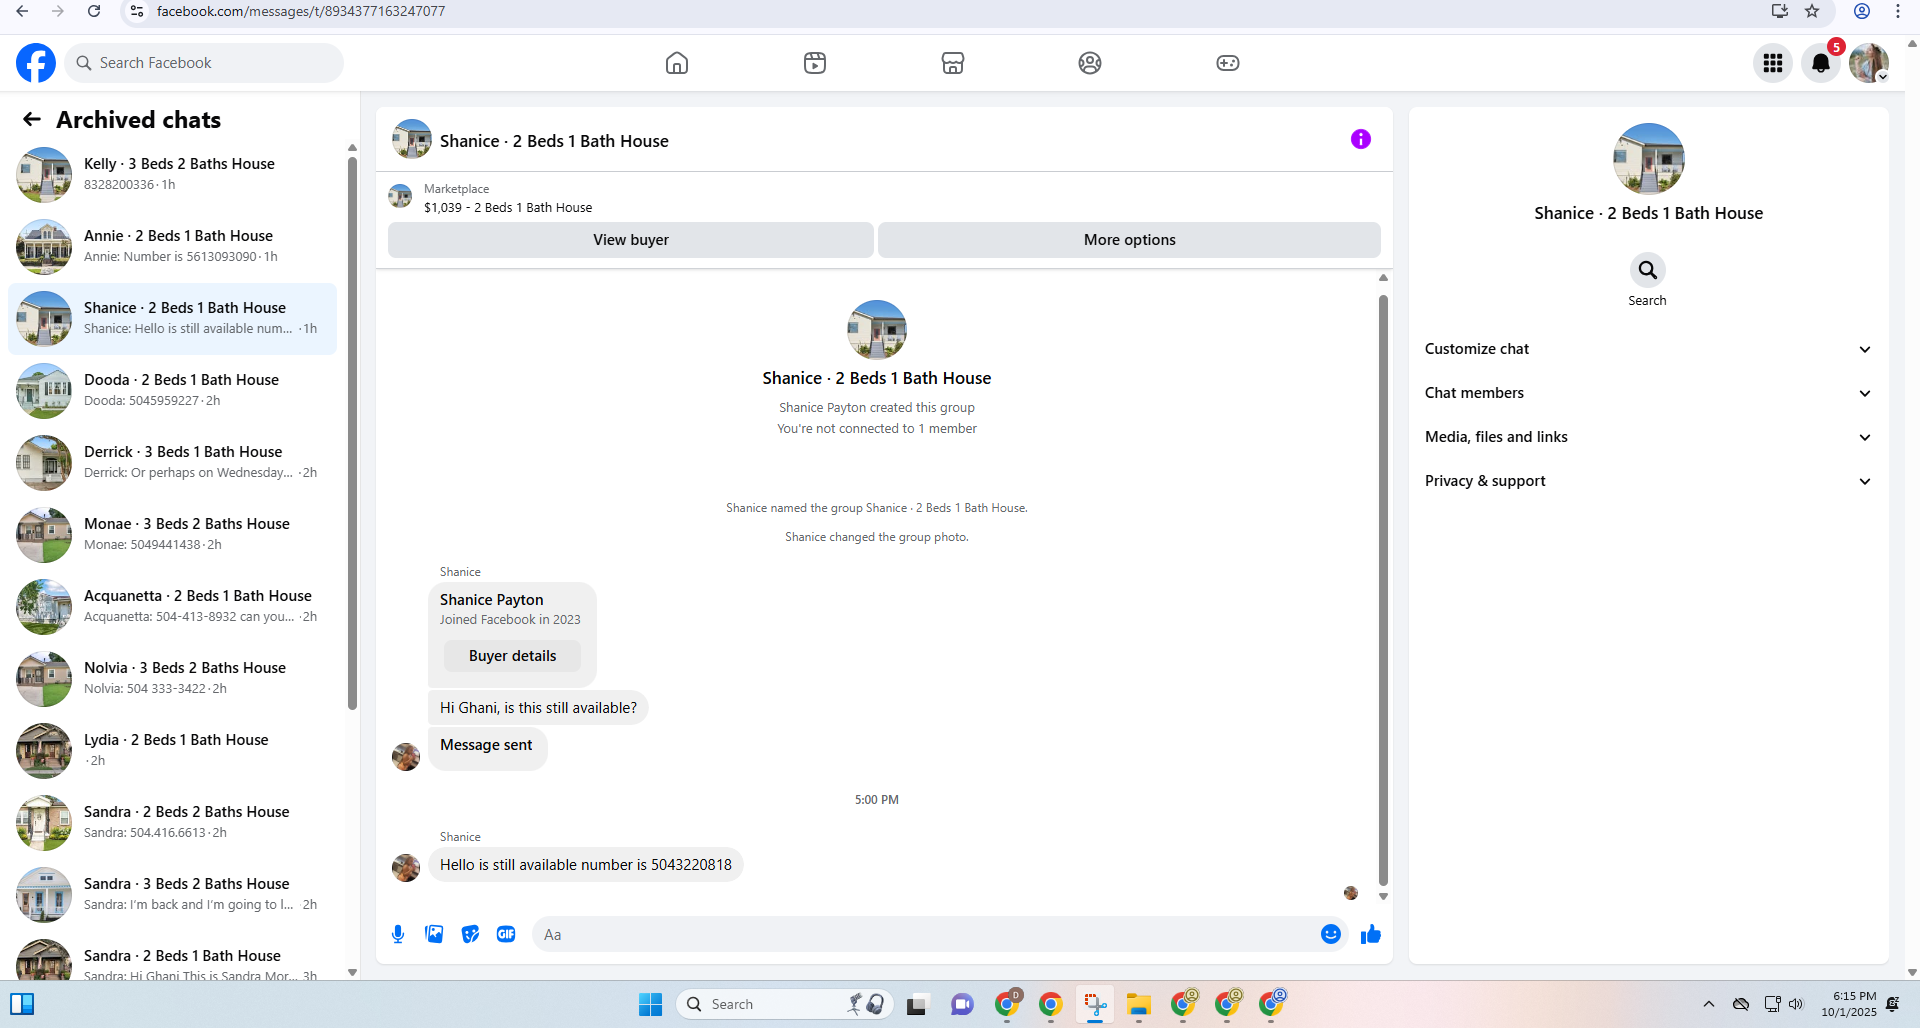Screen dimensions: 1920x1028
Task: Expand Media, files and links section
Action: pyautogui.click(x=1648, y=437)
